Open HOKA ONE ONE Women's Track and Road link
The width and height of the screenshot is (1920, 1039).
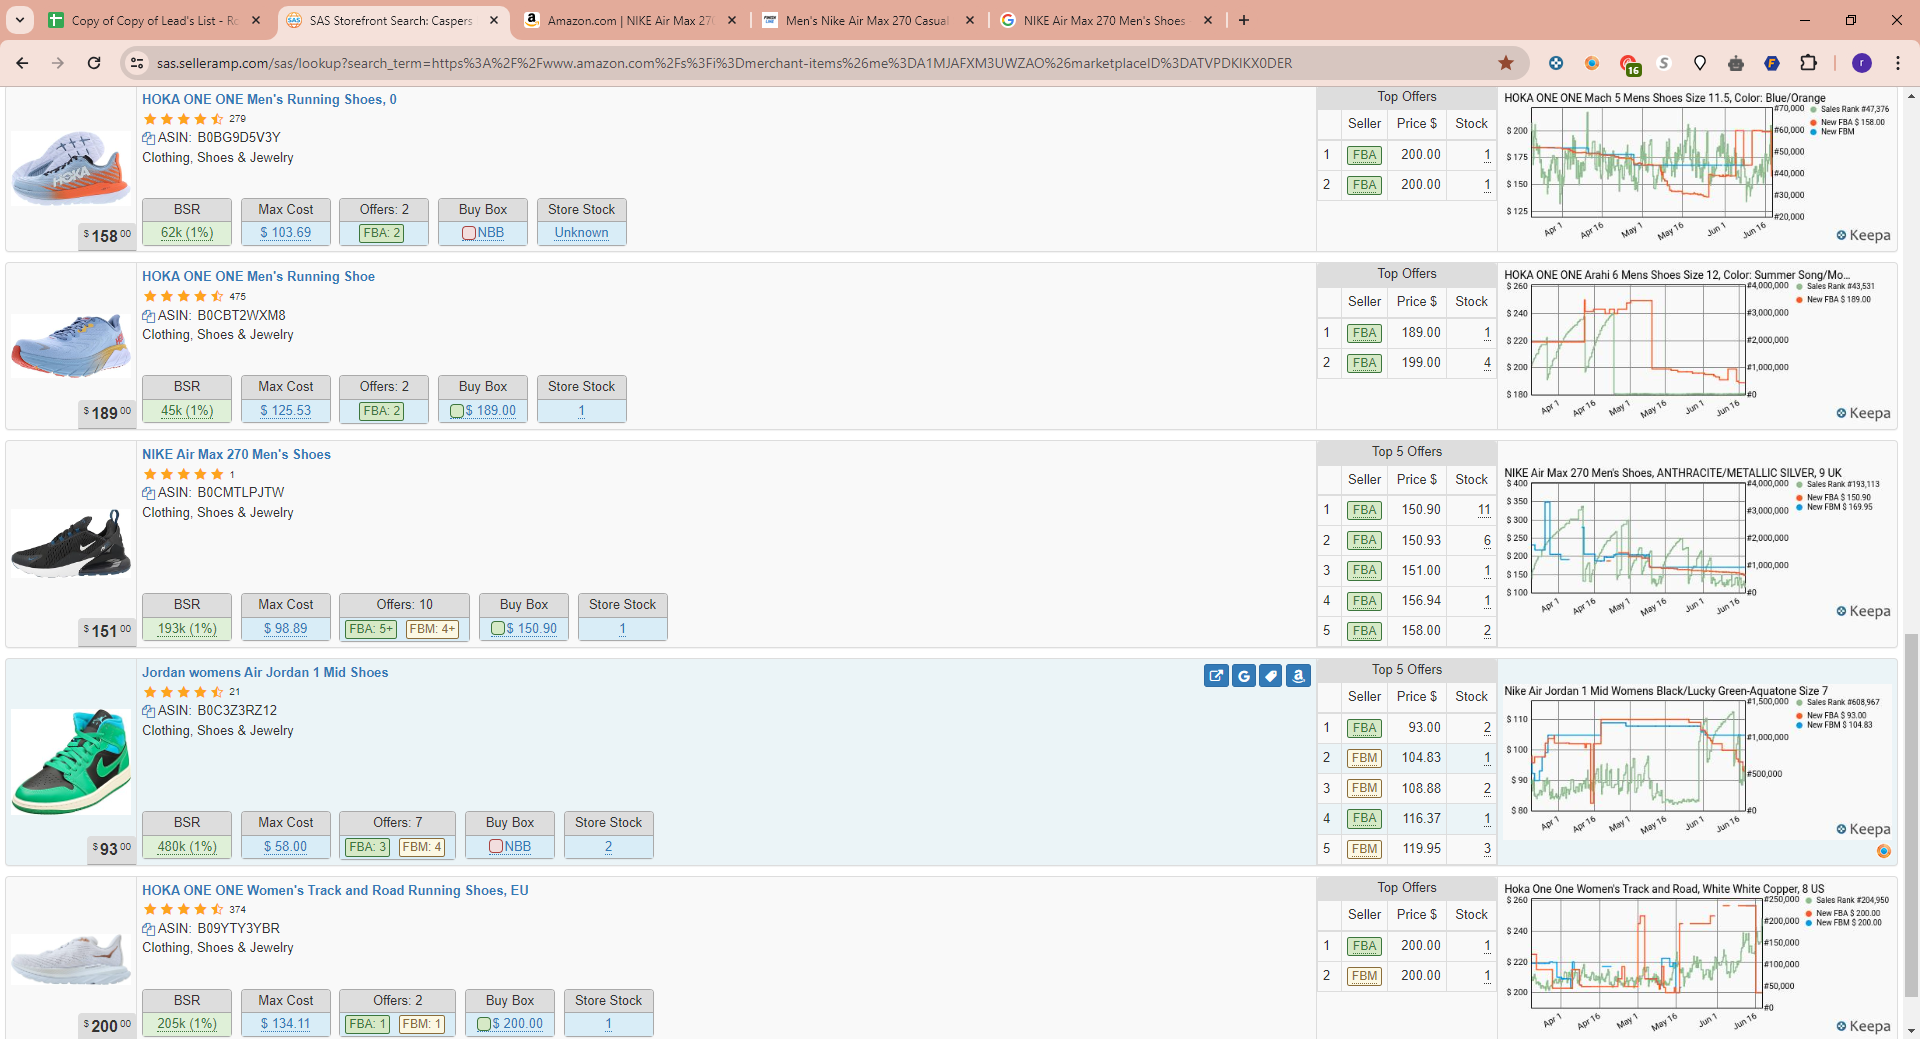point(335,890)
